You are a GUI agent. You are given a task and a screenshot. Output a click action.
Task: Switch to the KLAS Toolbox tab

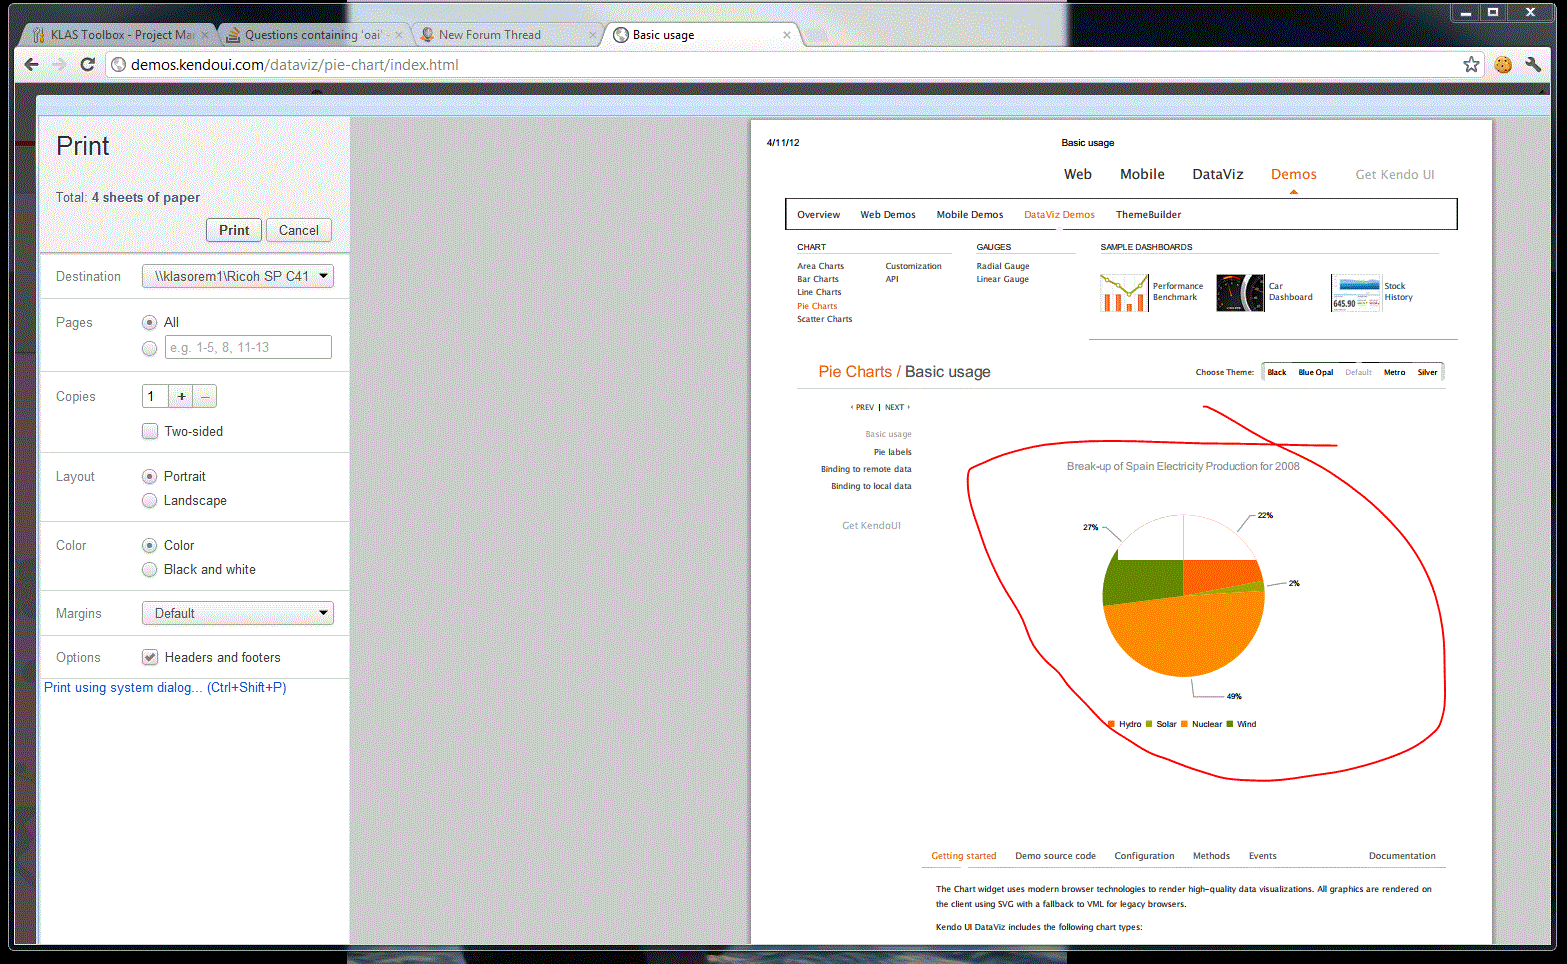(x=120, y=34)
